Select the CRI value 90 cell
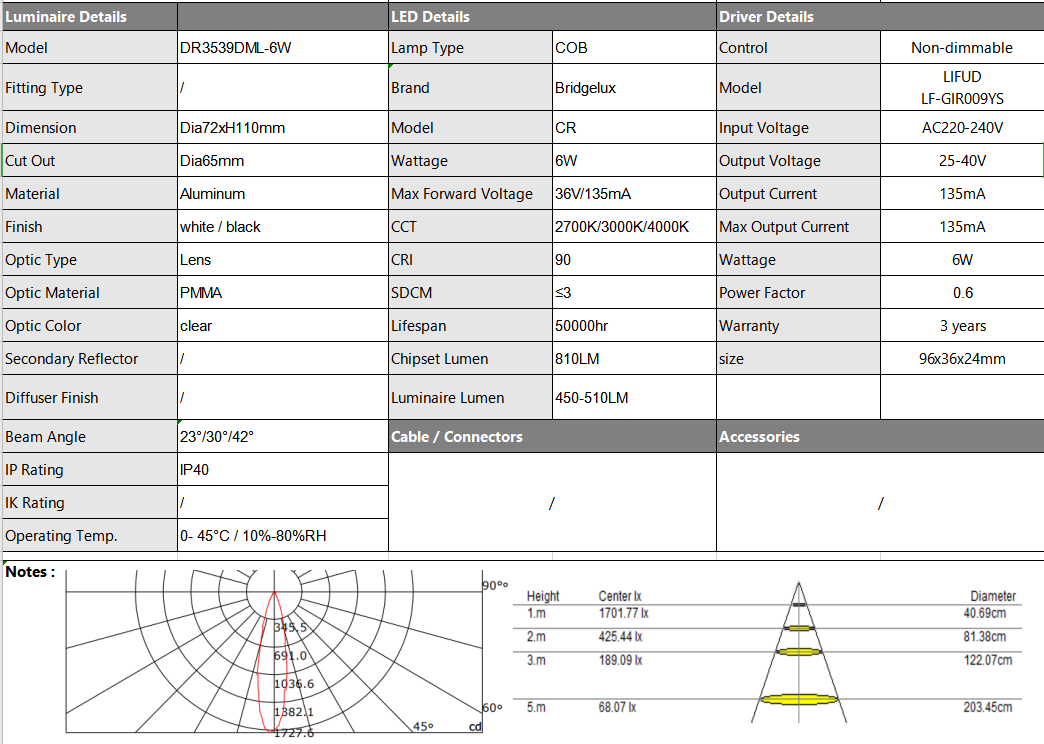The height and width of the screenshot is (744, 1044). pos(634,260)
